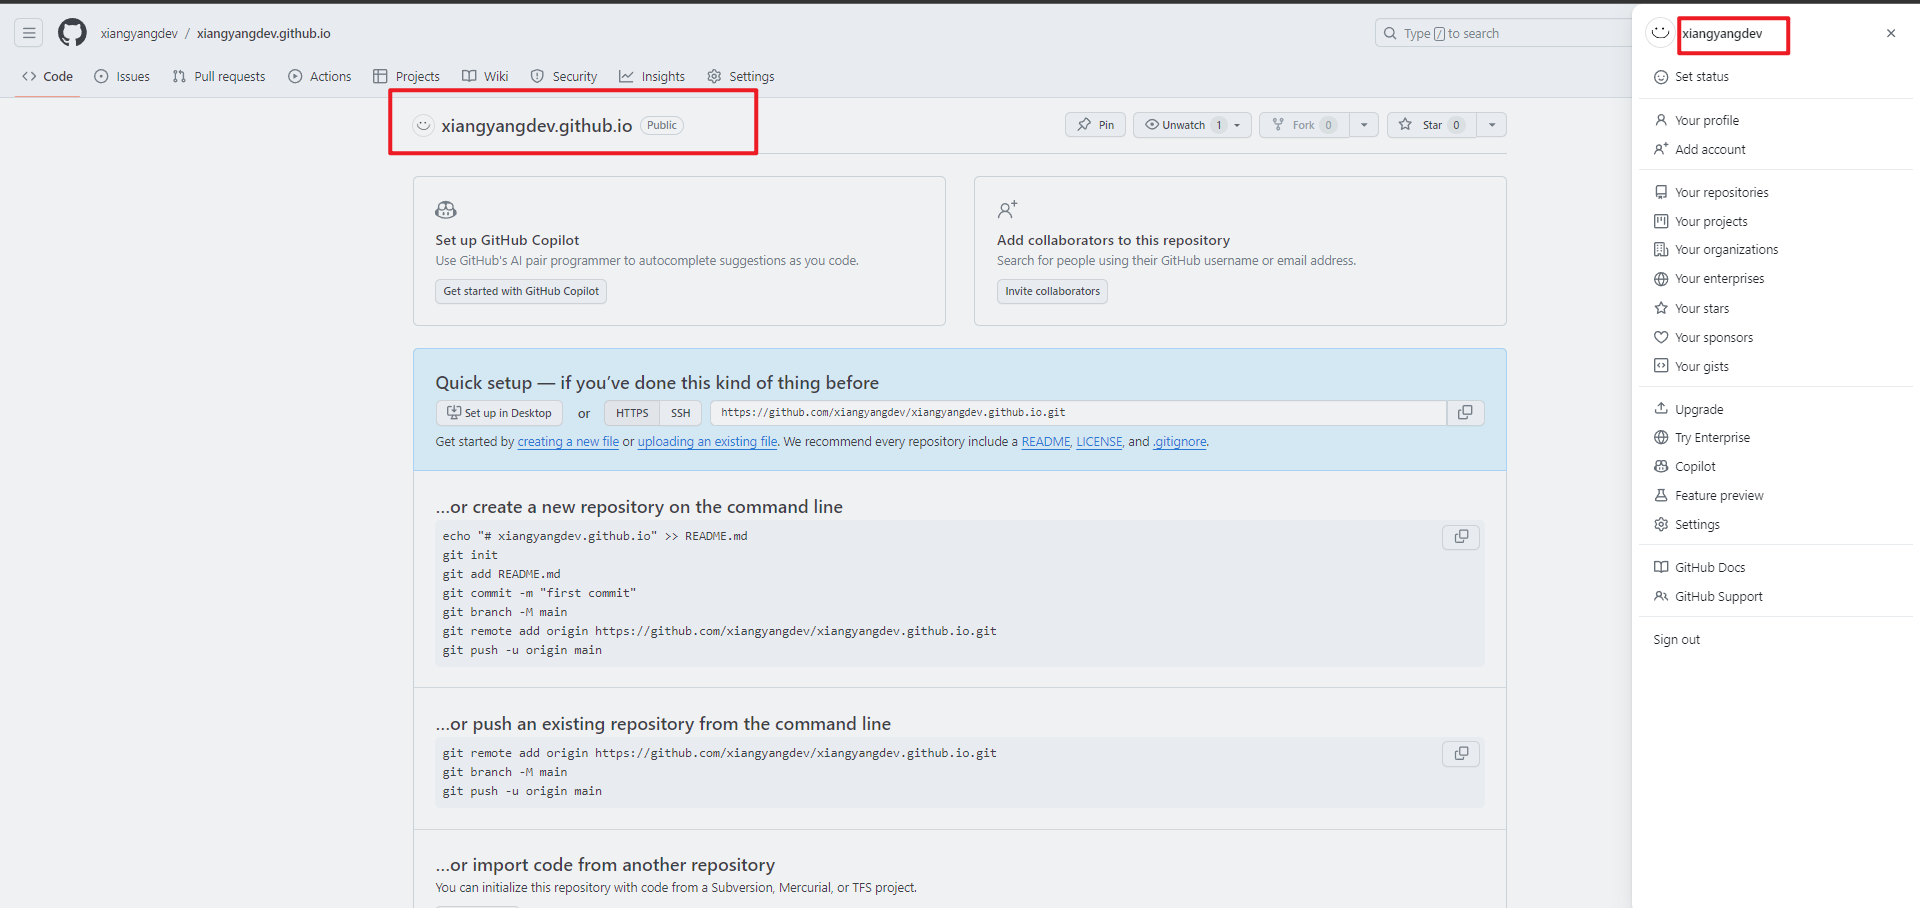Image resolution: width=1920 pixels, height=908 pixels.
Task: Open the hamburger navigation menu
Action: 29,33
